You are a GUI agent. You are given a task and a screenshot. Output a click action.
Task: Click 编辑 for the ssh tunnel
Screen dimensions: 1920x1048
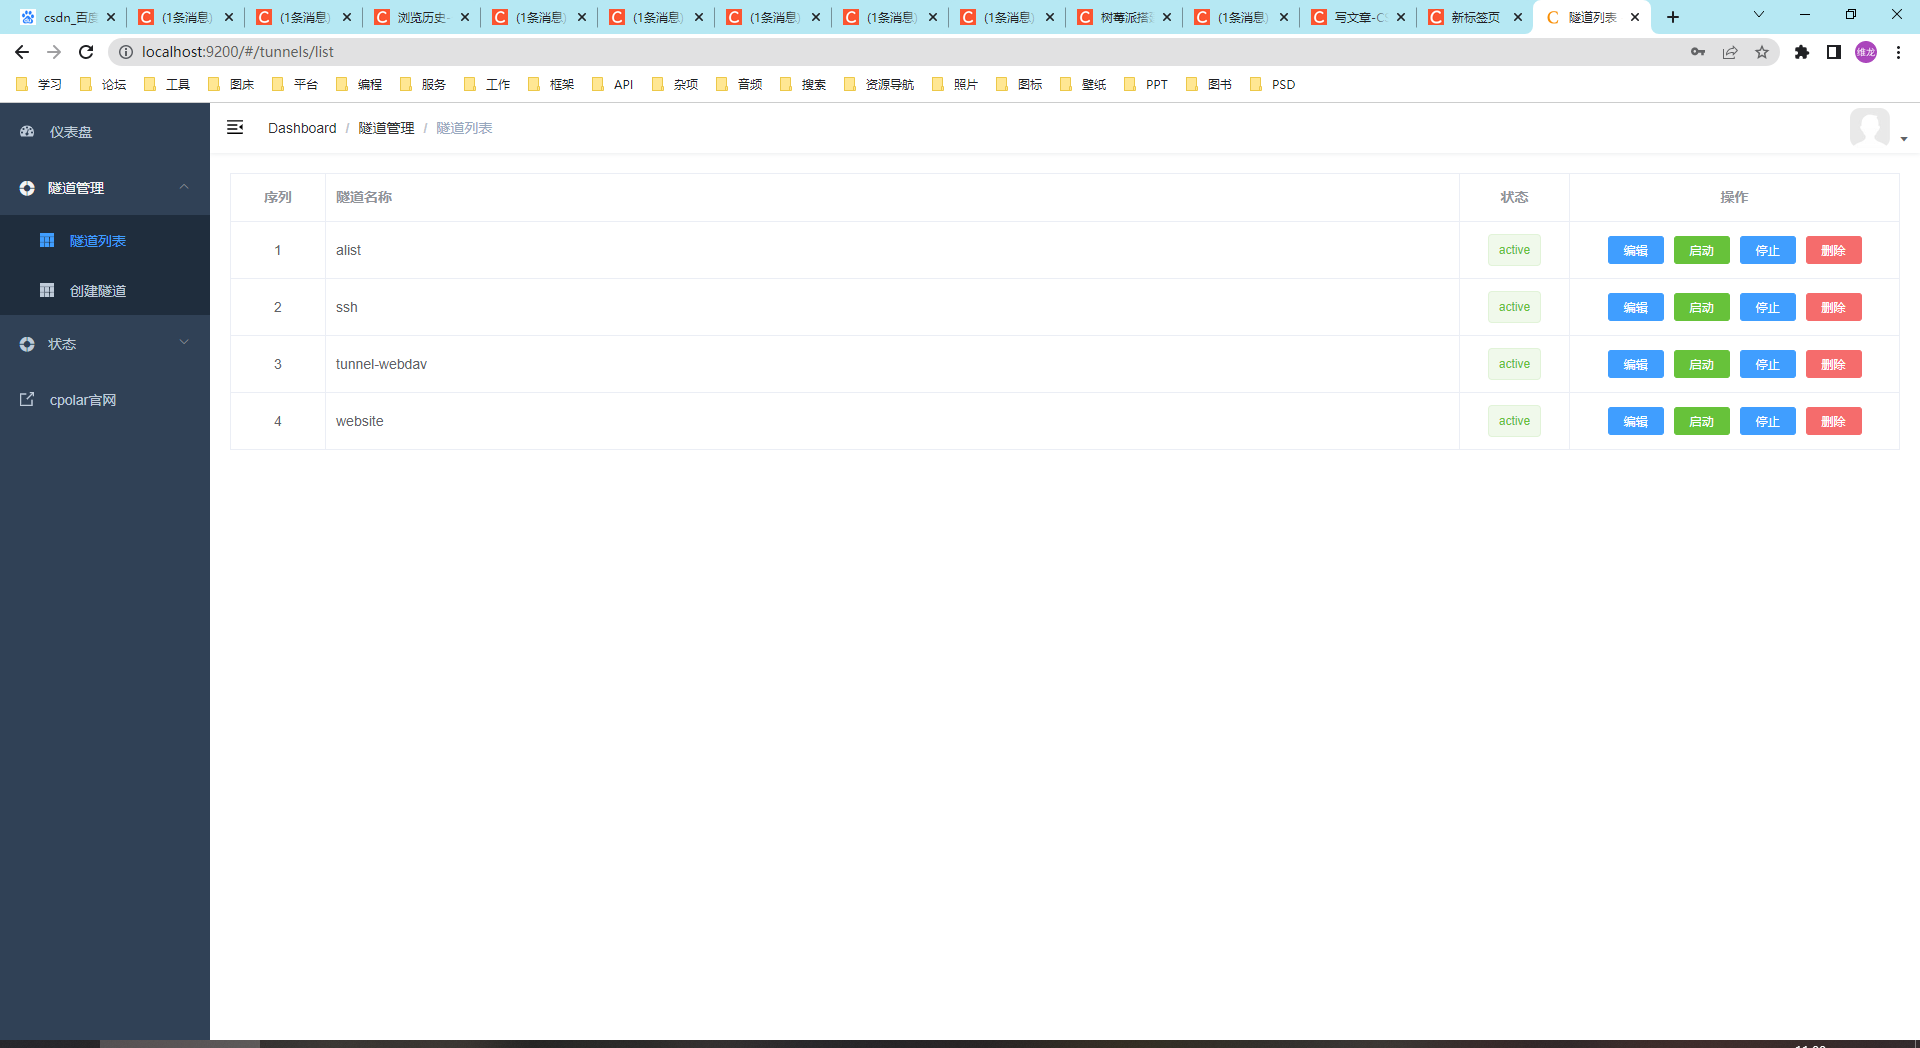click(1635, 307)
